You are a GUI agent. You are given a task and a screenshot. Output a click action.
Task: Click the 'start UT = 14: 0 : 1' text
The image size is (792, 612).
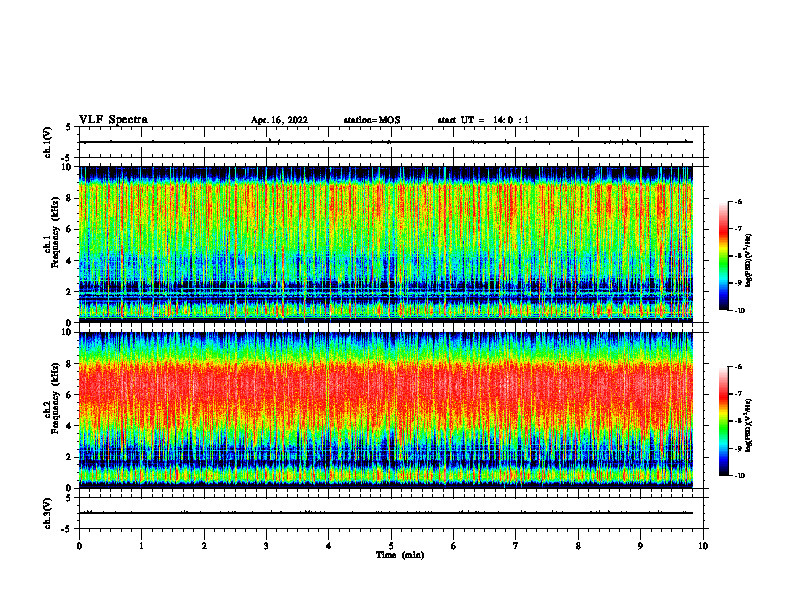pyautogui.click(x=483, y=120)
